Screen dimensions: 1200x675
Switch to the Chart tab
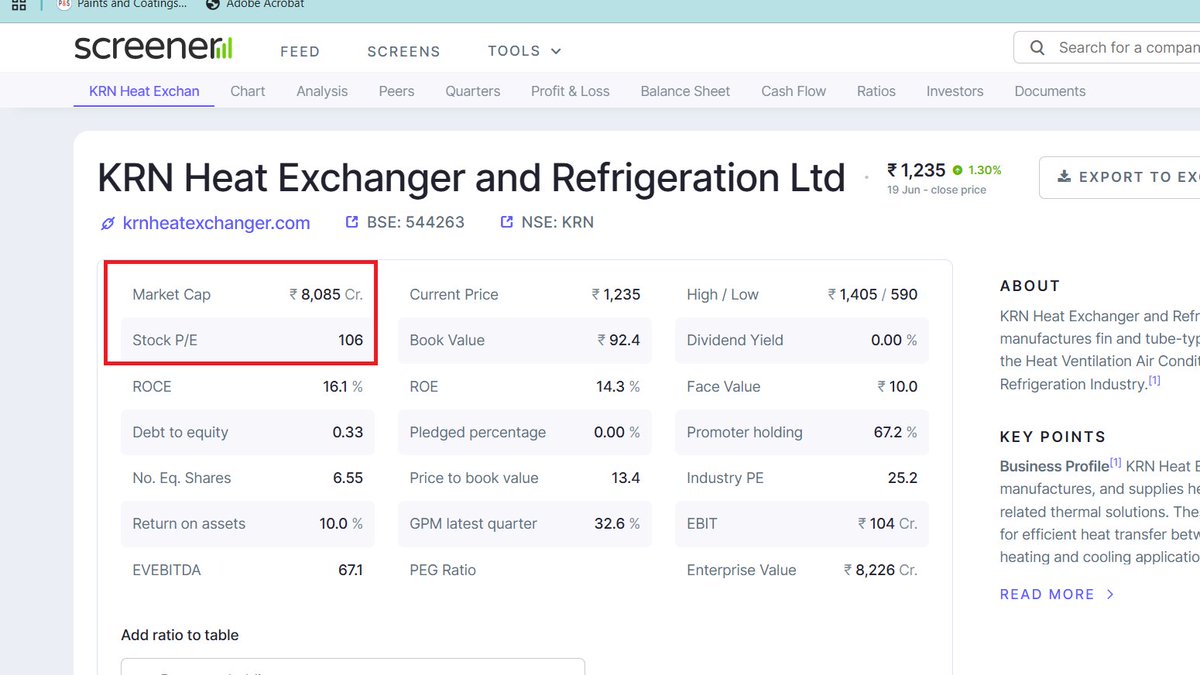248,91
